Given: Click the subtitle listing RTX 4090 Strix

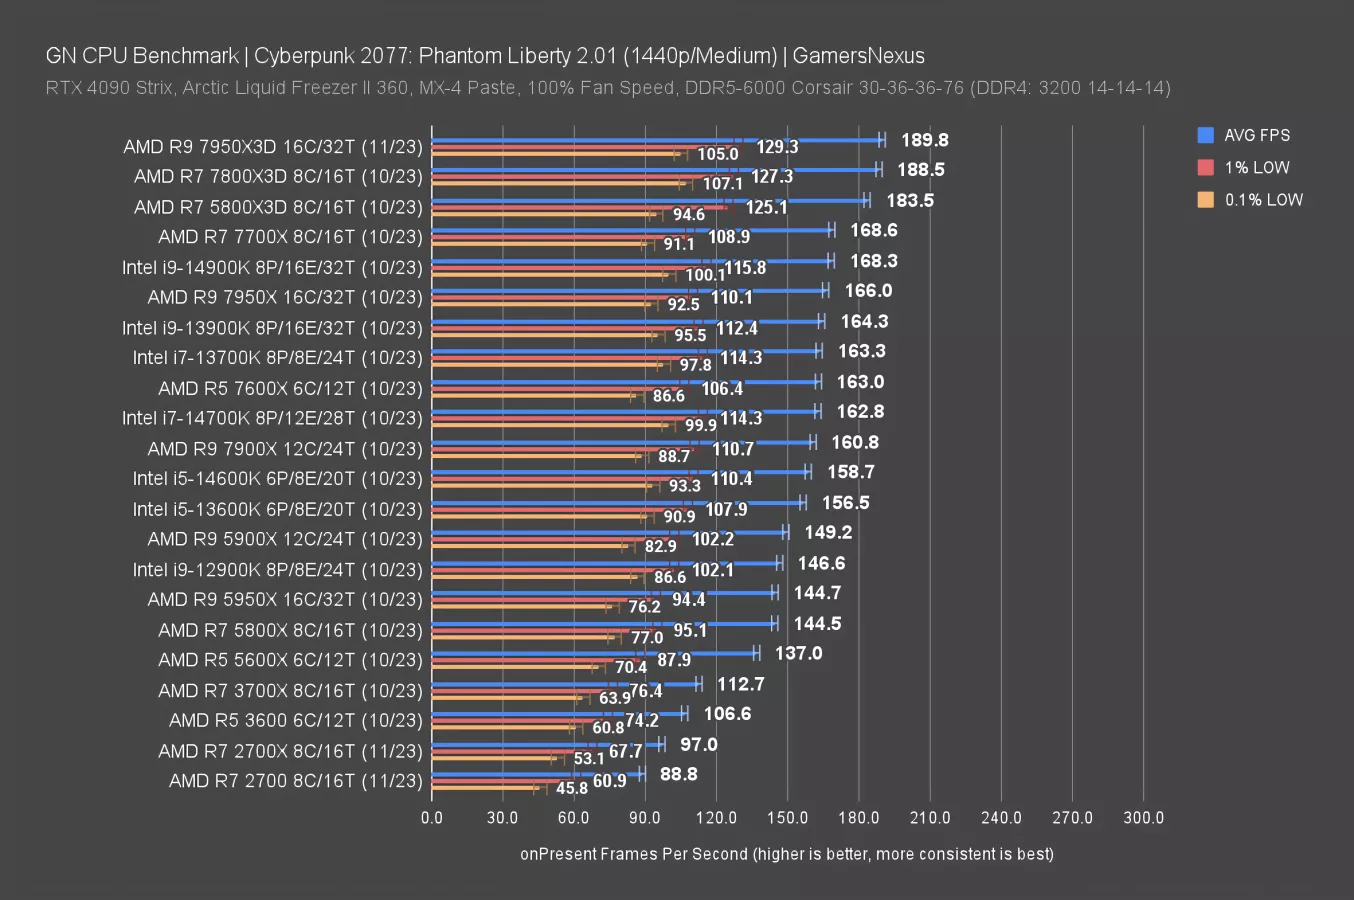Looking at the screenshot, I should [x=607, y=88].
